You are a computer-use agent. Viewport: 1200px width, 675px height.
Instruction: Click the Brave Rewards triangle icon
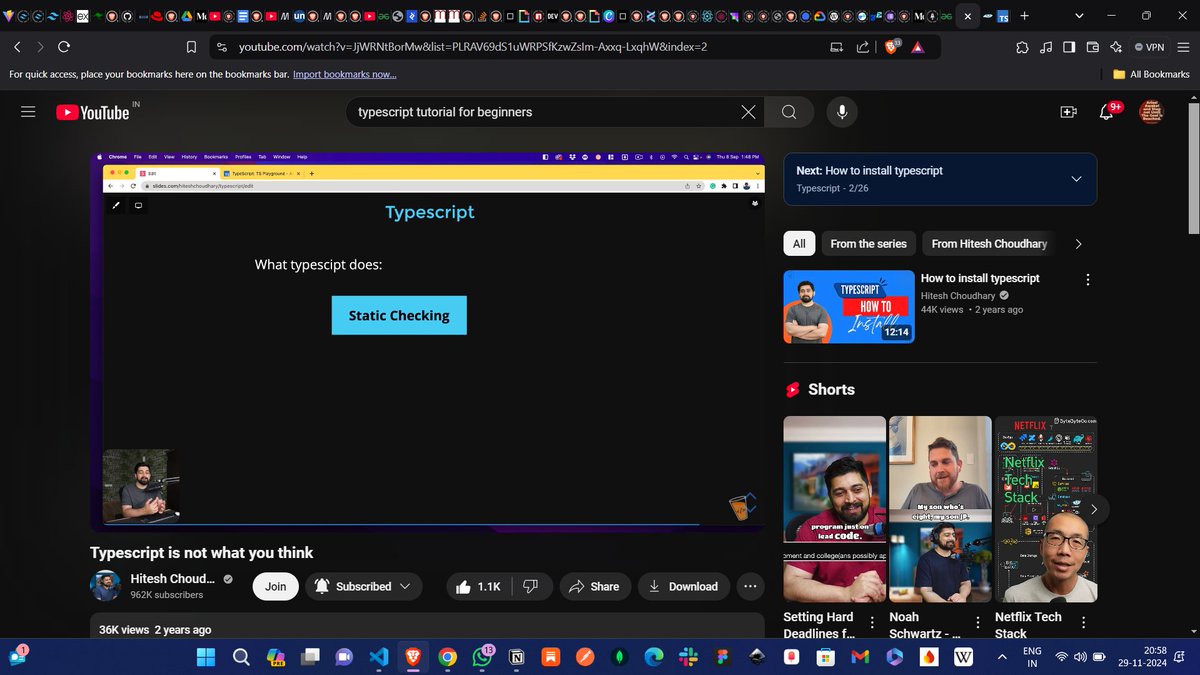[918, 46]
